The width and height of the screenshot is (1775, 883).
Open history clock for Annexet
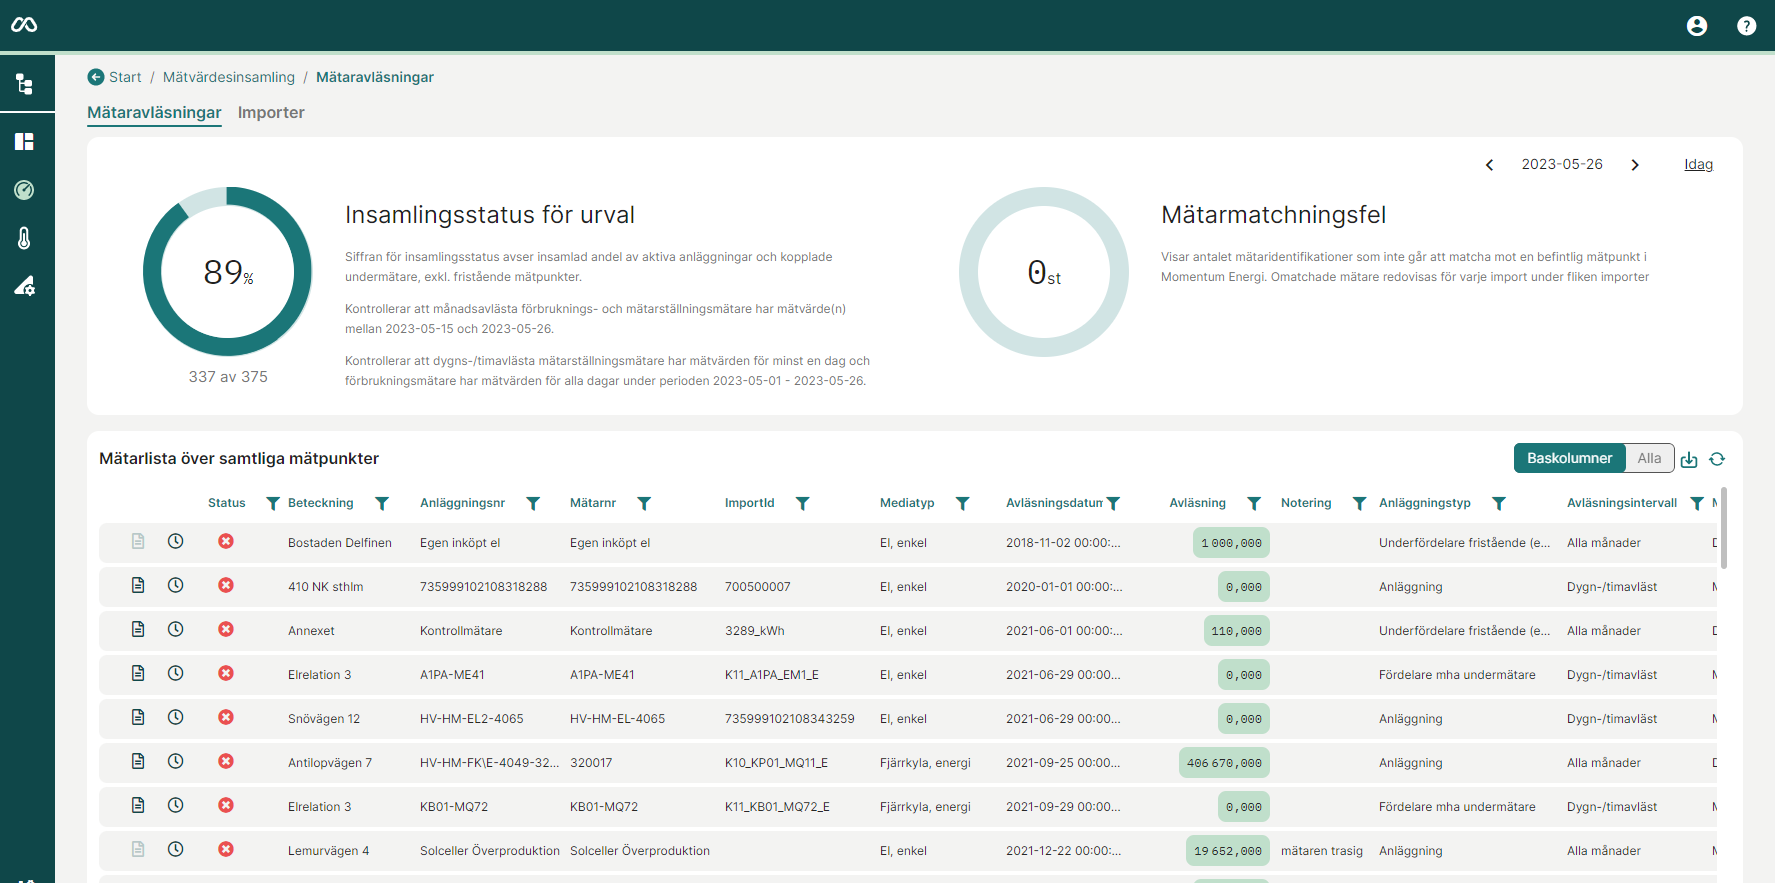point(175,629)
